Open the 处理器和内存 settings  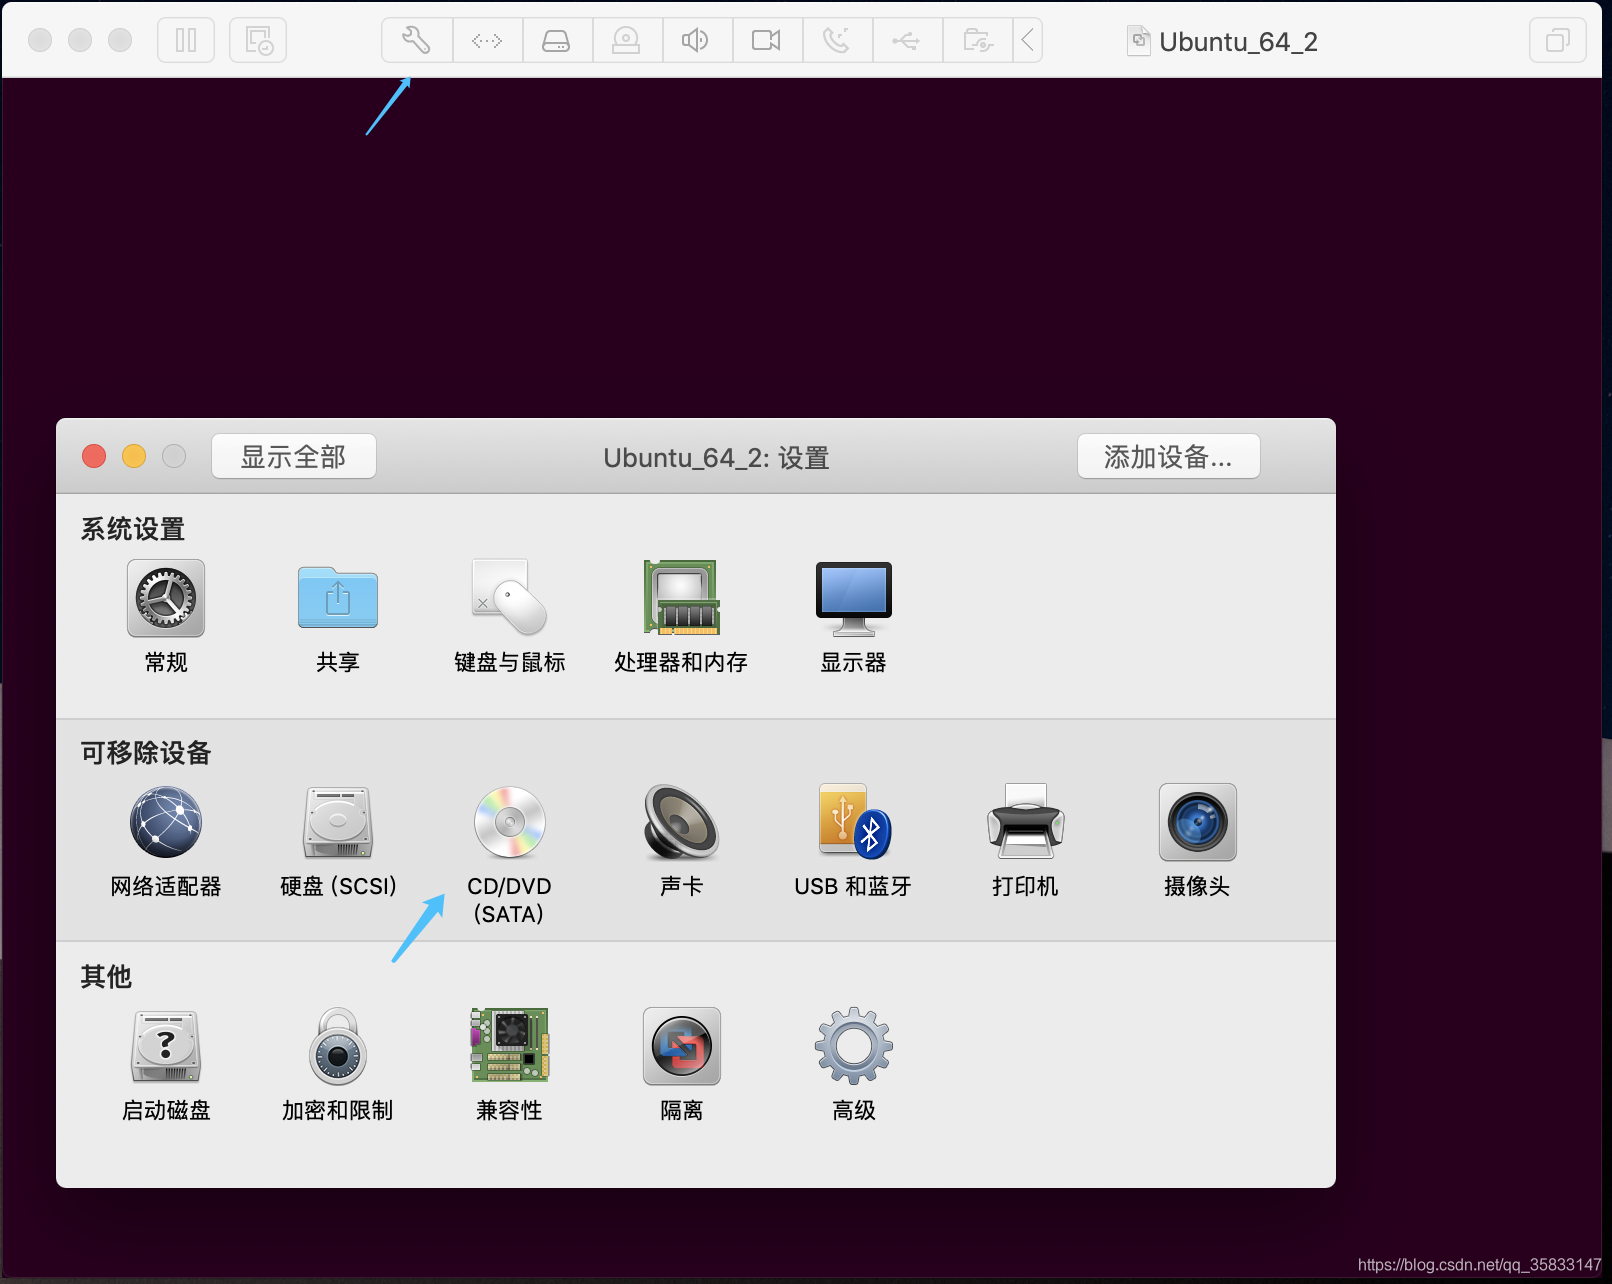click(681, 597)
